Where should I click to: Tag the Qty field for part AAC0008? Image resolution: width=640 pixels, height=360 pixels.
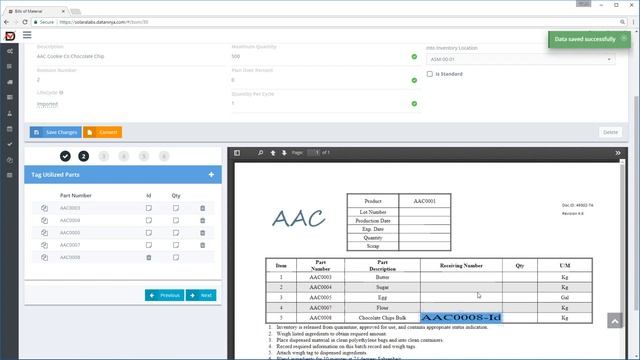(x=176, y=258)
